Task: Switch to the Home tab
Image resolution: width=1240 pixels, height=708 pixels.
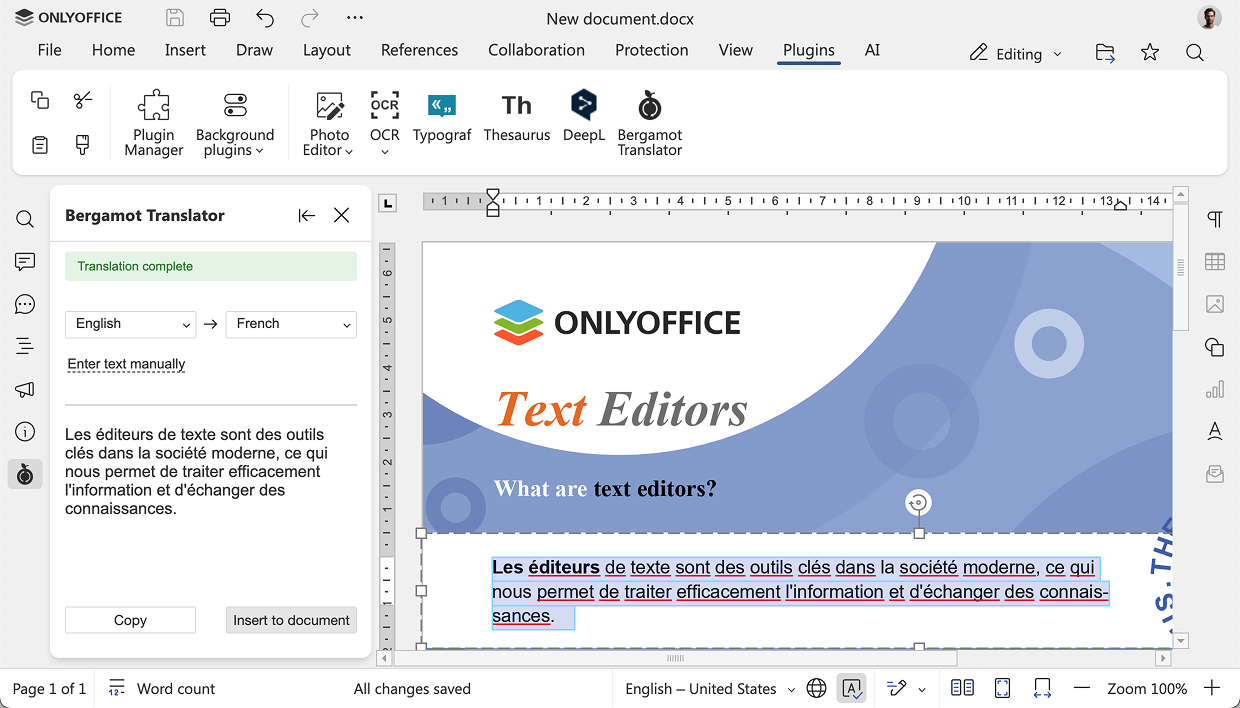Action: 113,50
